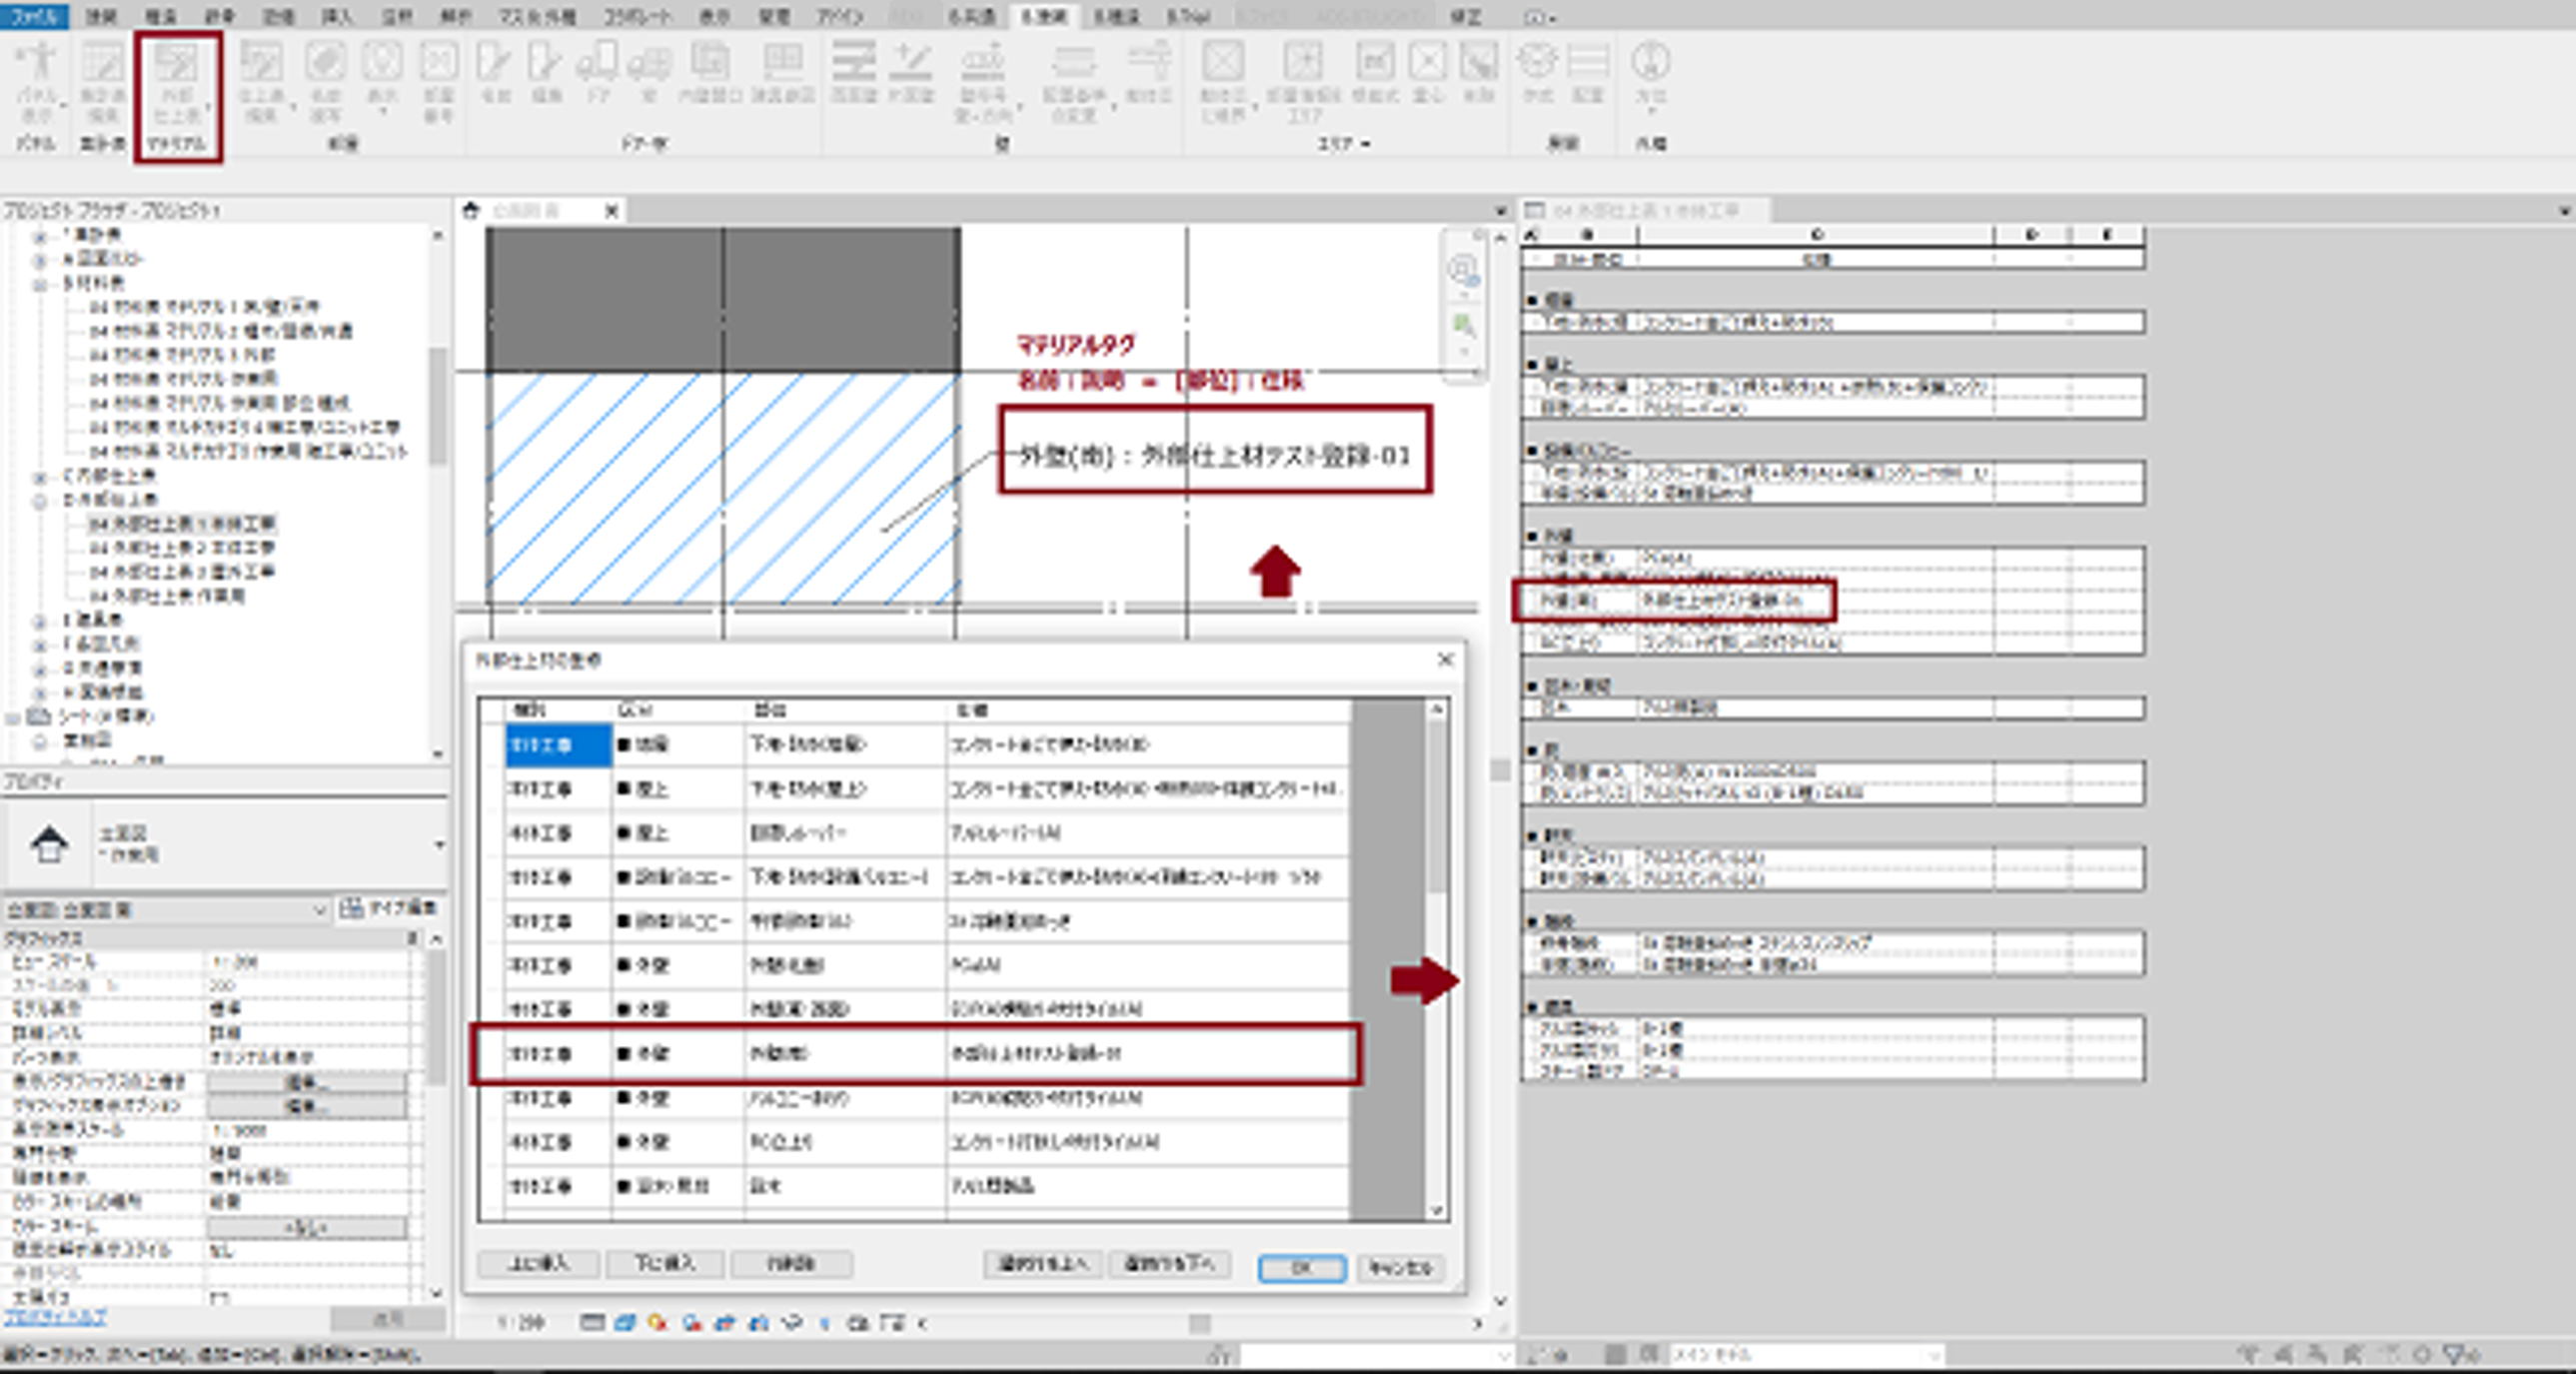Viewport: 2576px width, 1374px height.
Task: Switch to the 外部仕上表 schedule view tab
Action: (x=1646, y=211)
